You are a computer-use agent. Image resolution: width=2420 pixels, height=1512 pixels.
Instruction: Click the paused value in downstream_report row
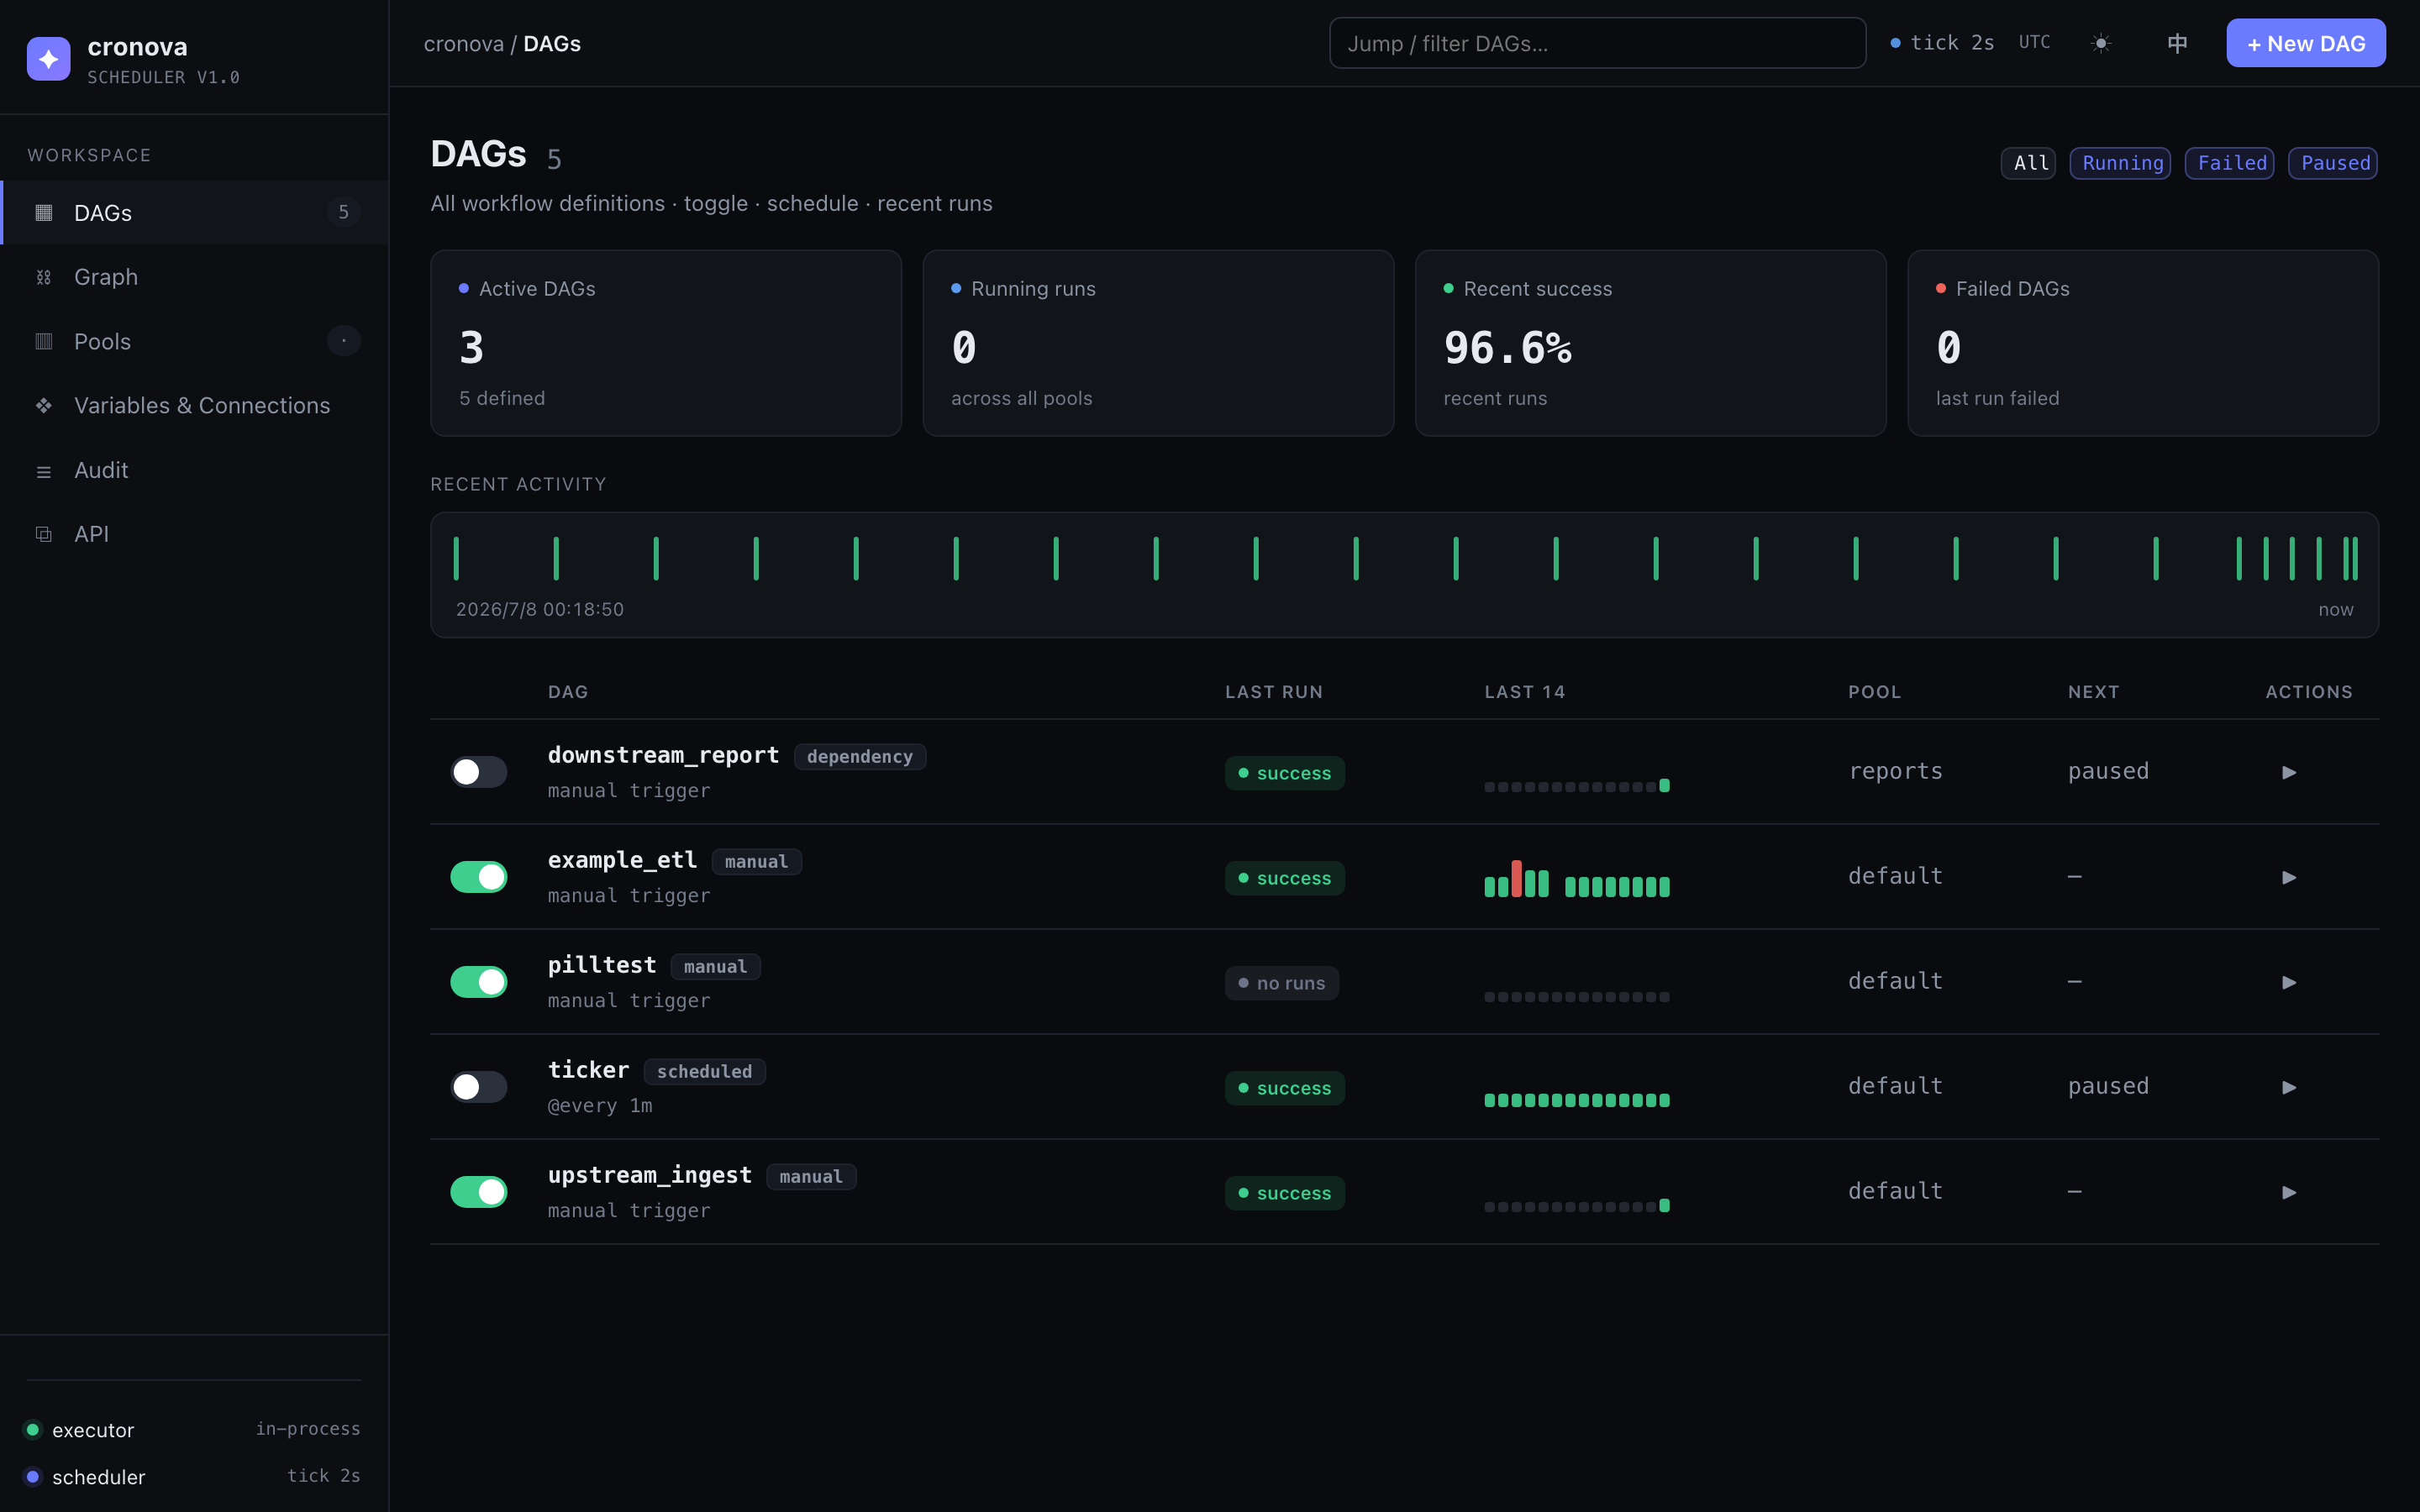(x=2108, y=771)
